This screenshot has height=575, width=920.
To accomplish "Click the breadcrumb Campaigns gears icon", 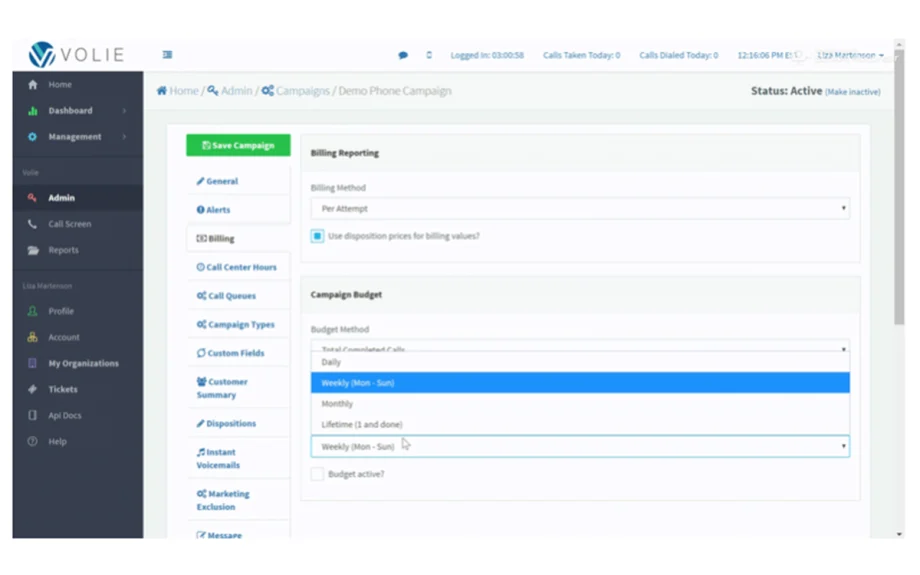I will pyautogui.click(x=268, y=90).
